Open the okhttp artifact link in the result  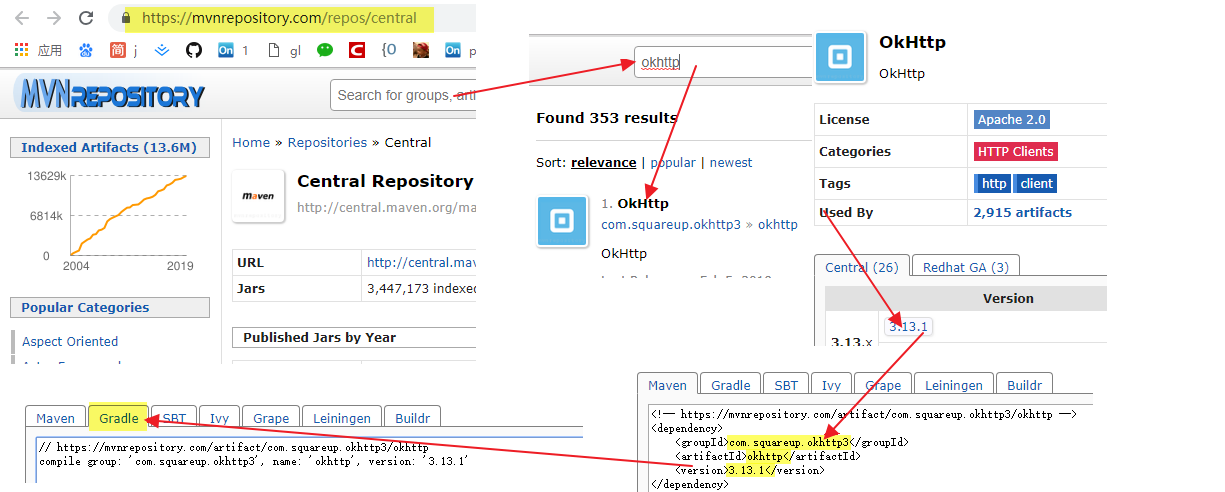[778, 225]
